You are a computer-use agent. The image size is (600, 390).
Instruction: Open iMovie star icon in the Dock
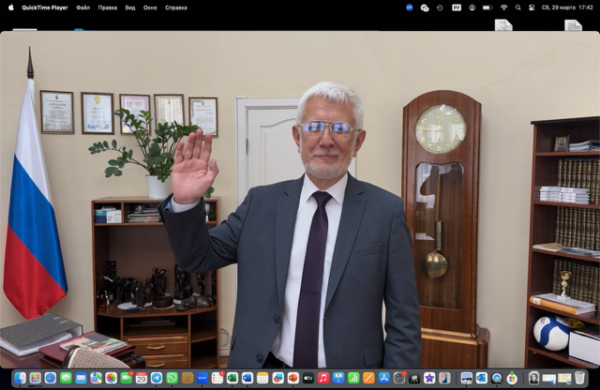pyautogui.click(x=429, y=378)
